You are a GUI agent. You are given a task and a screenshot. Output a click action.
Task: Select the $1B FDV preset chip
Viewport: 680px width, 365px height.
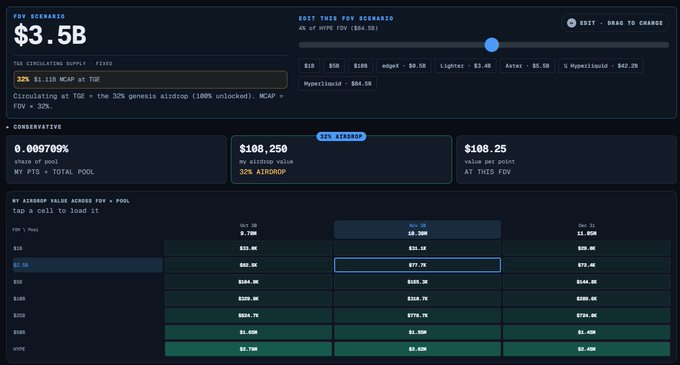click(x=309, y=66)
